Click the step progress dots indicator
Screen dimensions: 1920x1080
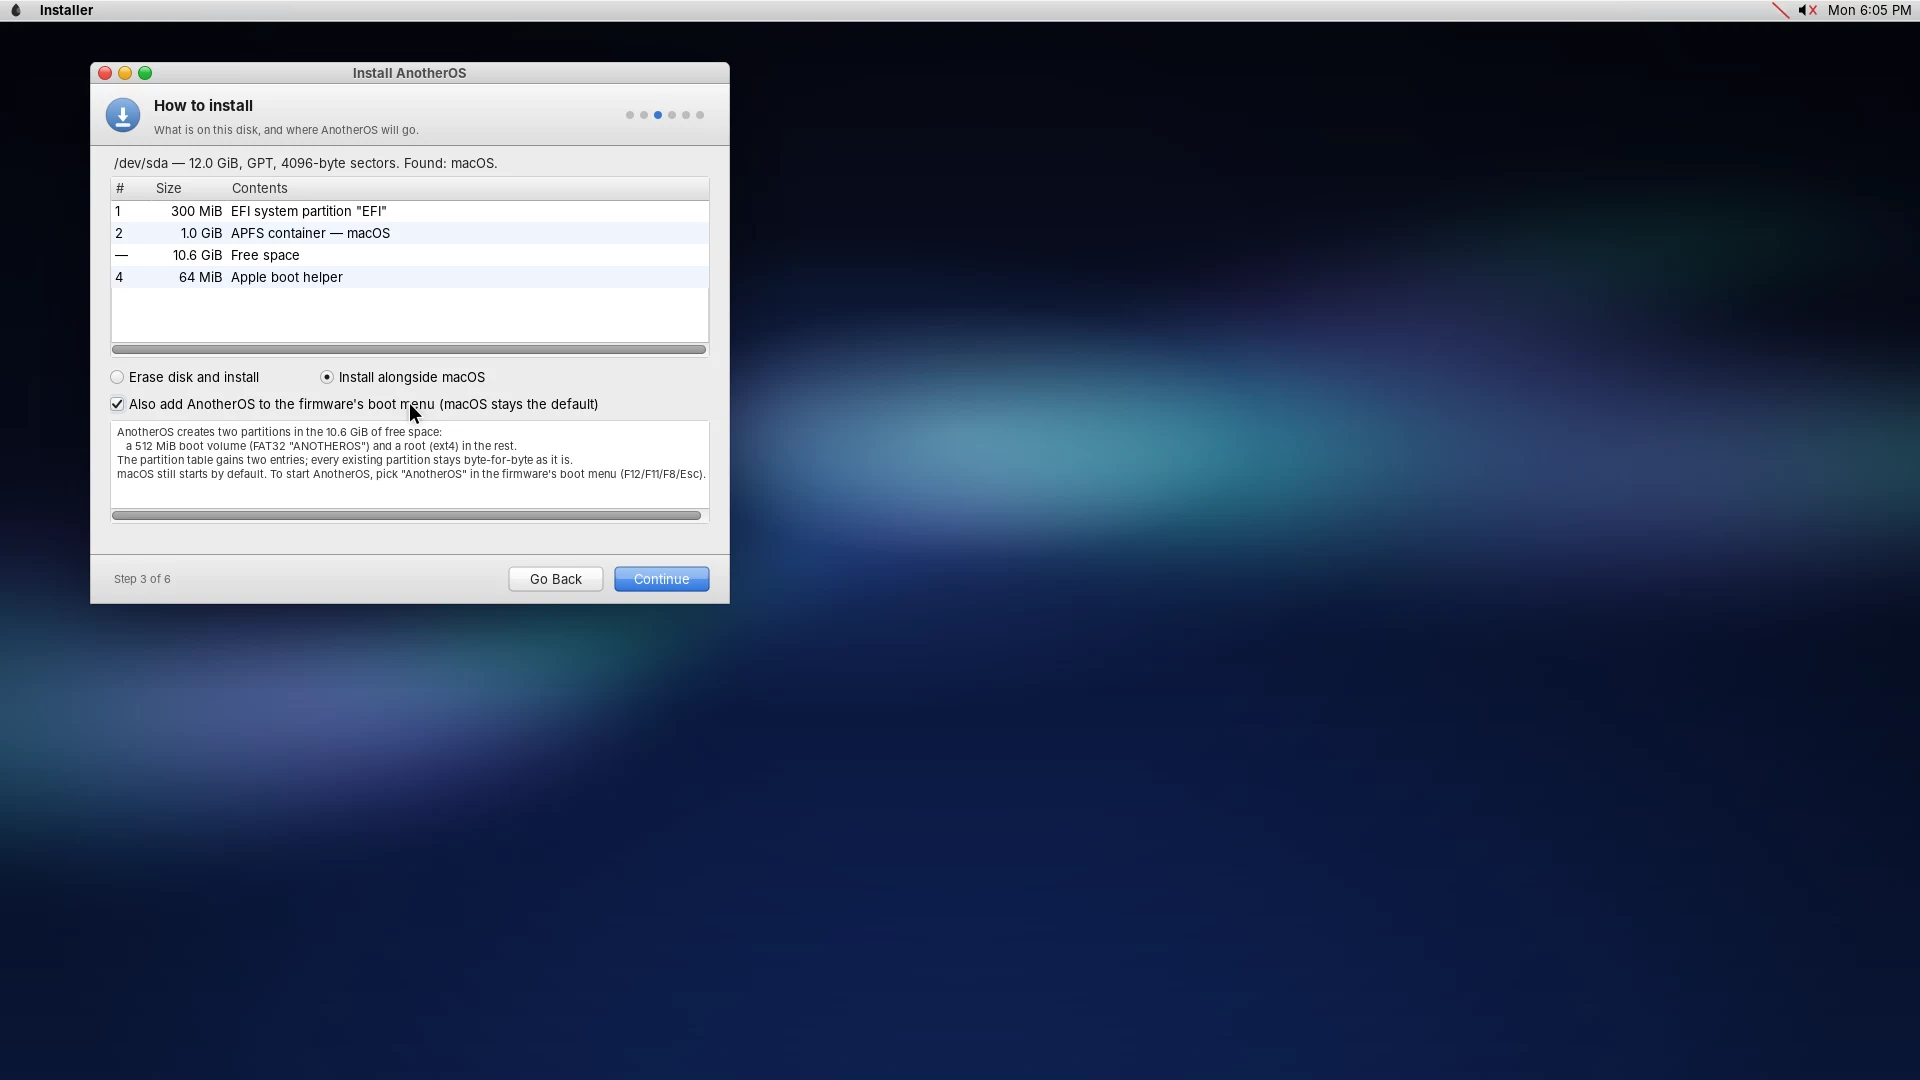click(665, 115)
